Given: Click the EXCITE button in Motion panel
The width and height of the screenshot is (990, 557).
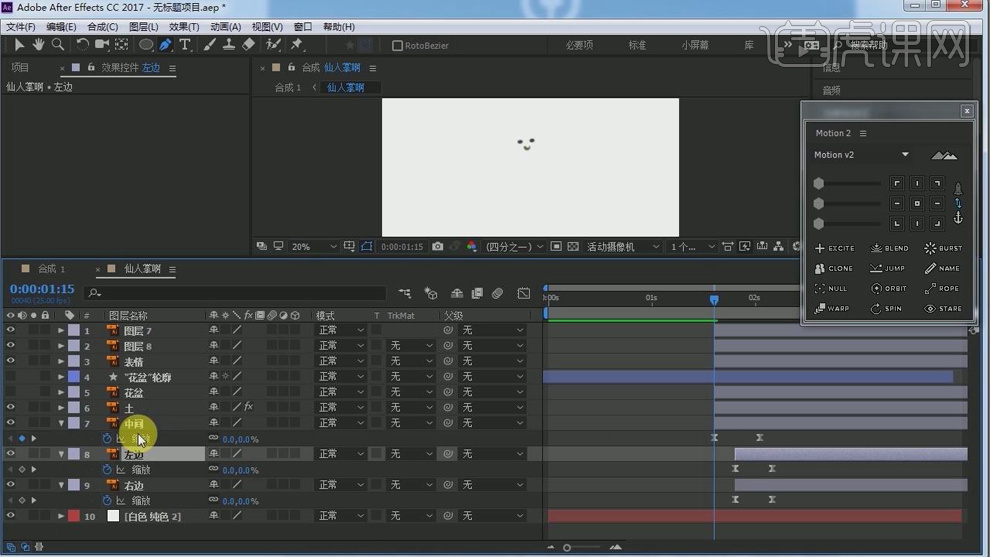Looking at the screenshot, I should click(835, 248).
